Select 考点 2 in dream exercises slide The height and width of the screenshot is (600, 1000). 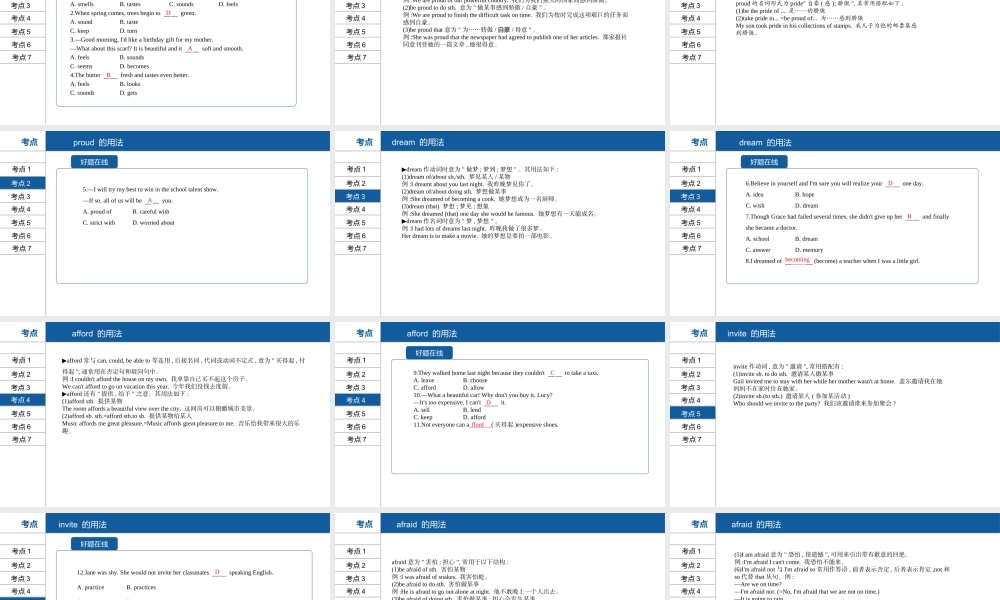691,183
